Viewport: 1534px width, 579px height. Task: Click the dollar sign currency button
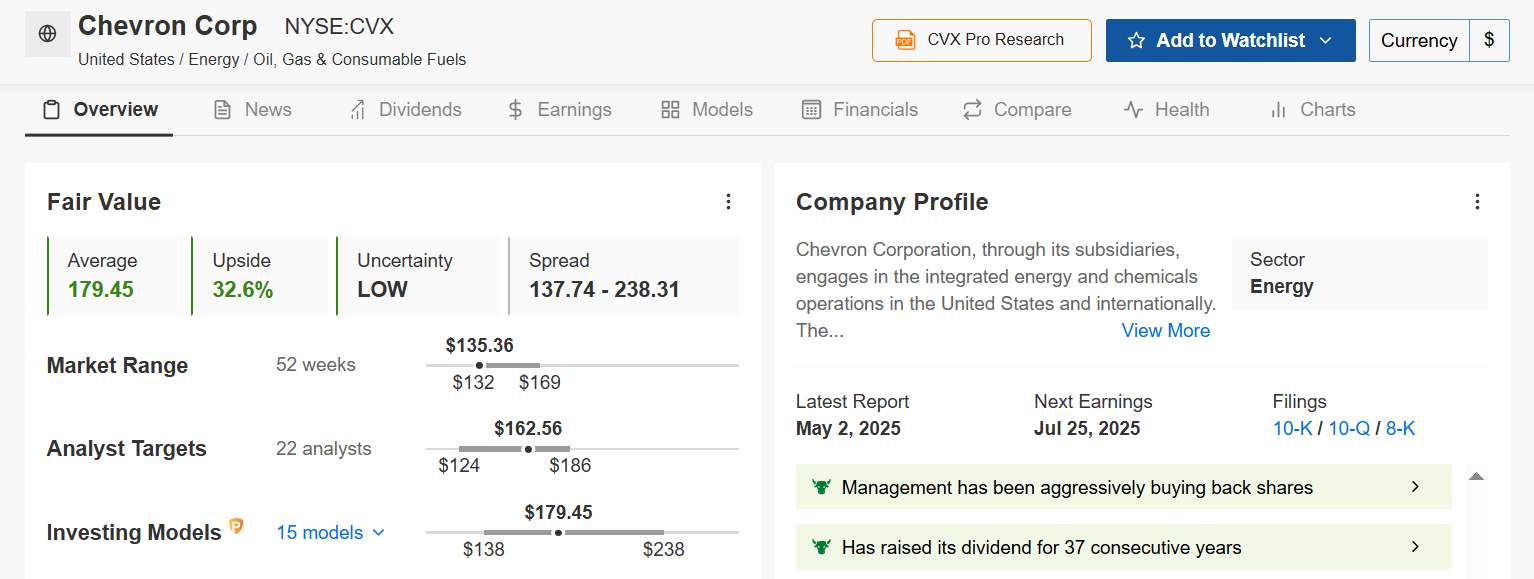click(x=1489, y=41)
